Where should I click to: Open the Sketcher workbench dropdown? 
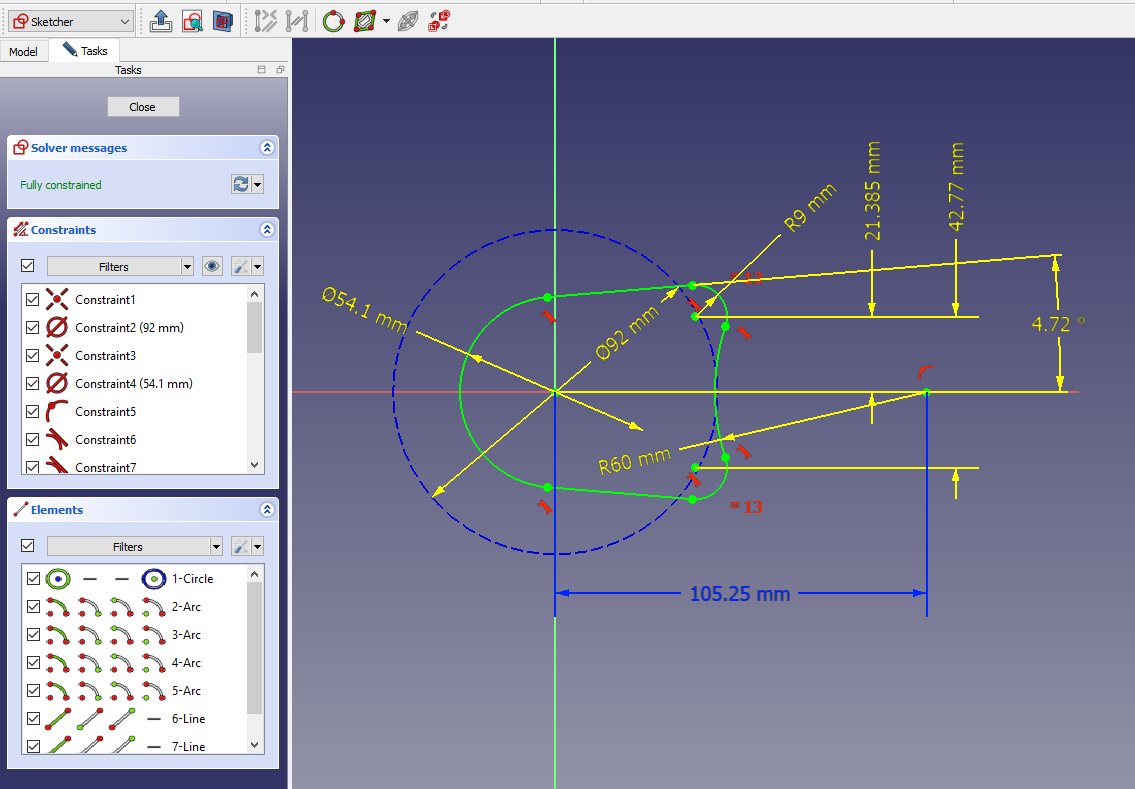[70, 21]
